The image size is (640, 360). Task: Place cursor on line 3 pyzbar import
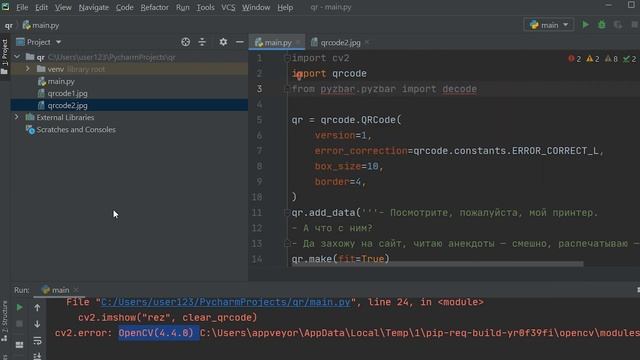click(x=384, y=89)
